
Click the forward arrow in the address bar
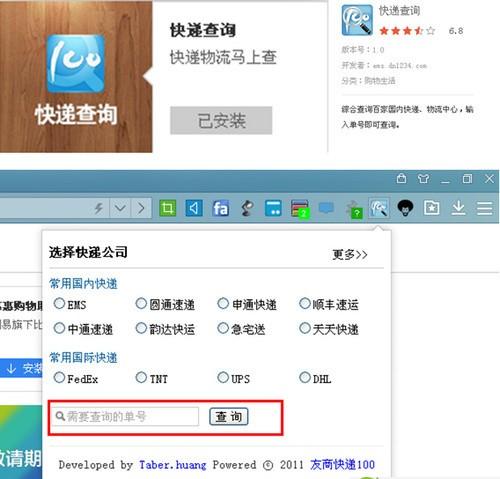(x=141, y=209)
